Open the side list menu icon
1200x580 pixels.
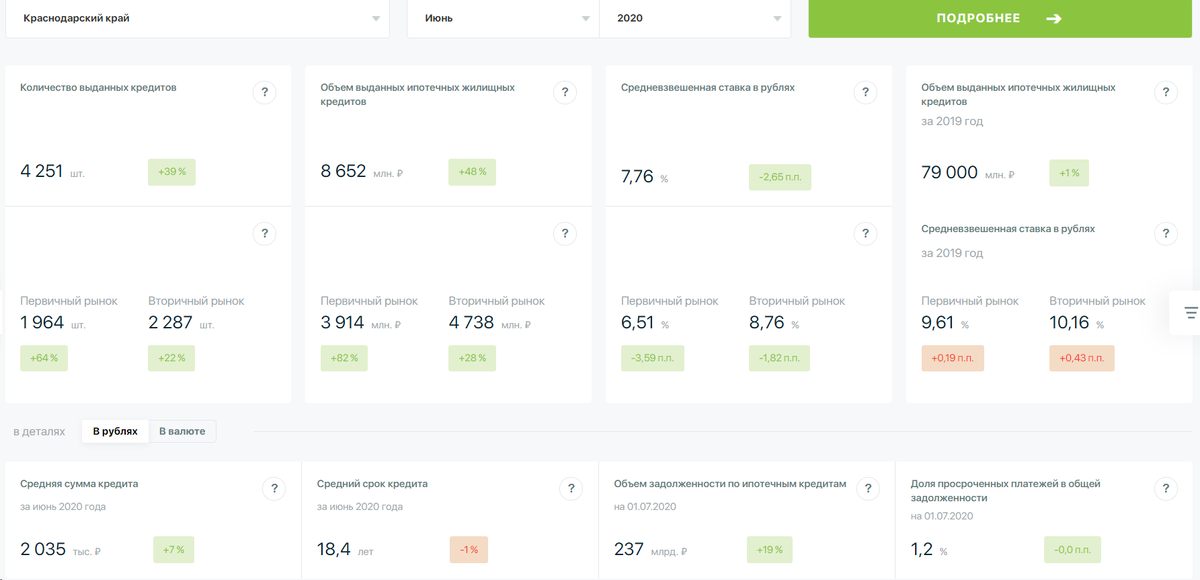(1190, 313)
